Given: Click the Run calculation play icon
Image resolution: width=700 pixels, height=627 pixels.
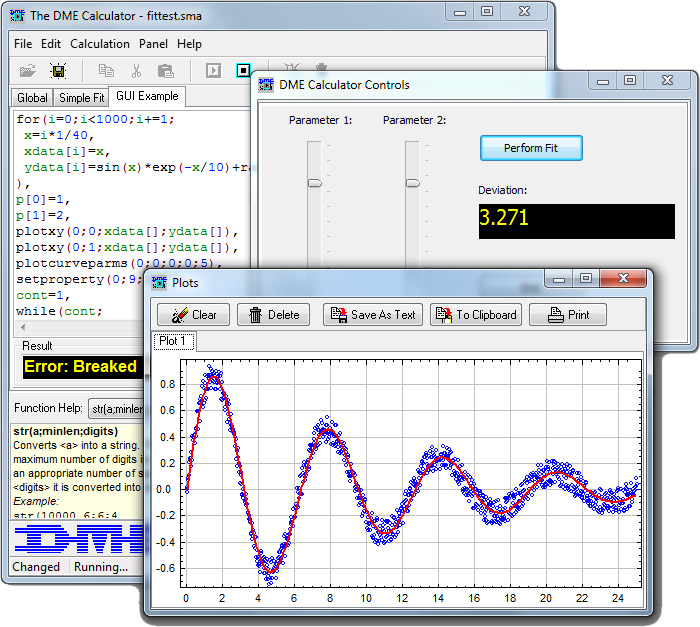Looking at the screenshot, I should (213, 71).
